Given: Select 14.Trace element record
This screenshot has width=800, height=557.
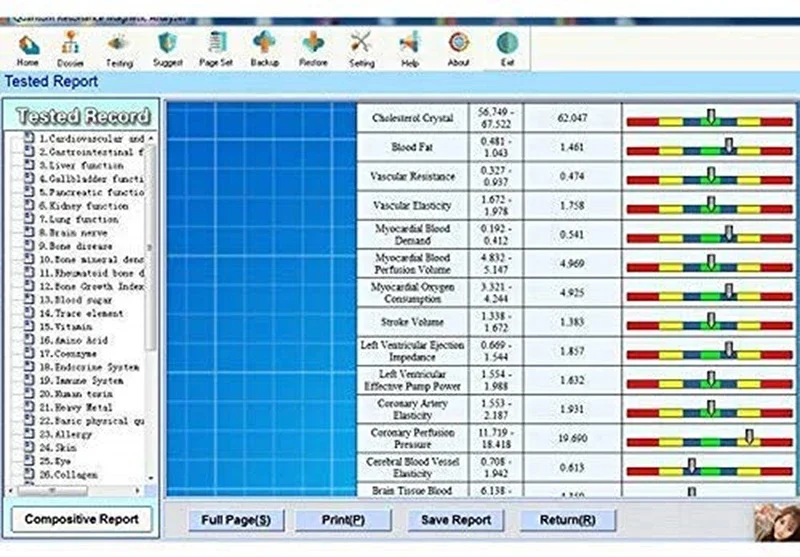Looking at the screenshot, I should tap(81, 313).
